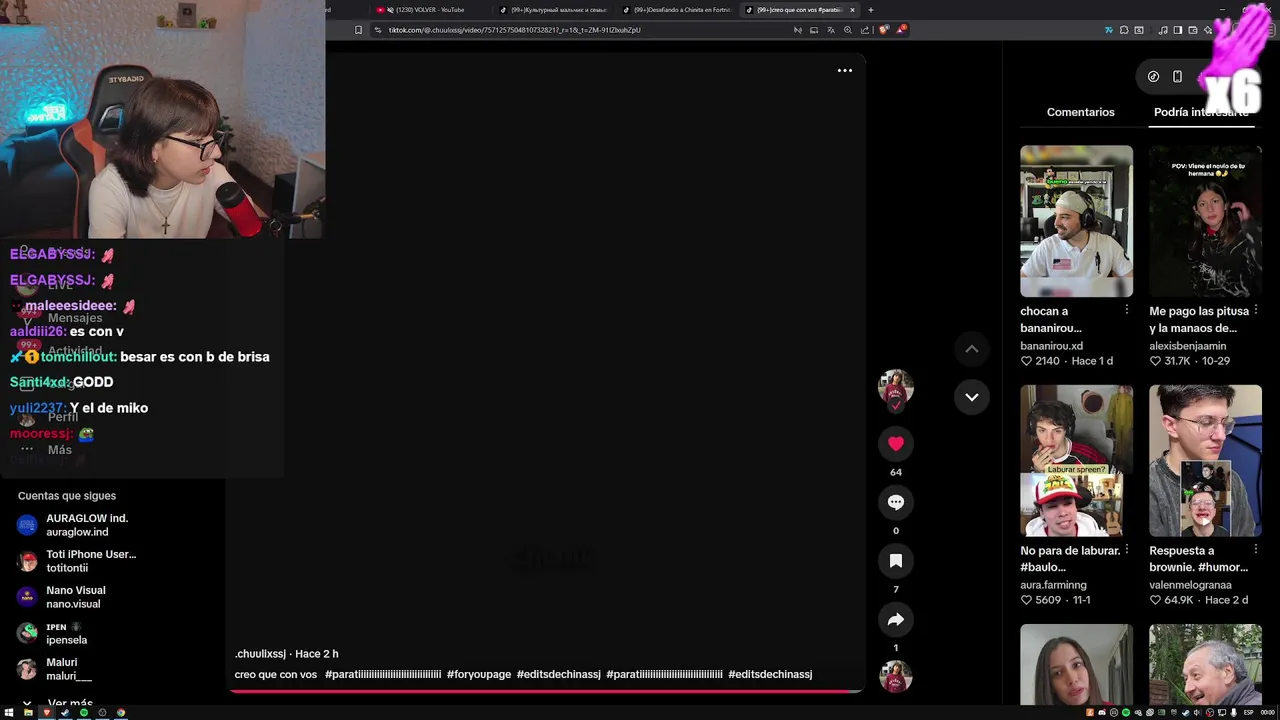Open the 'Me pago las pitusa' video thumbnail
Viewport: 1280px width, 720px height.
tap(1205, 221)
